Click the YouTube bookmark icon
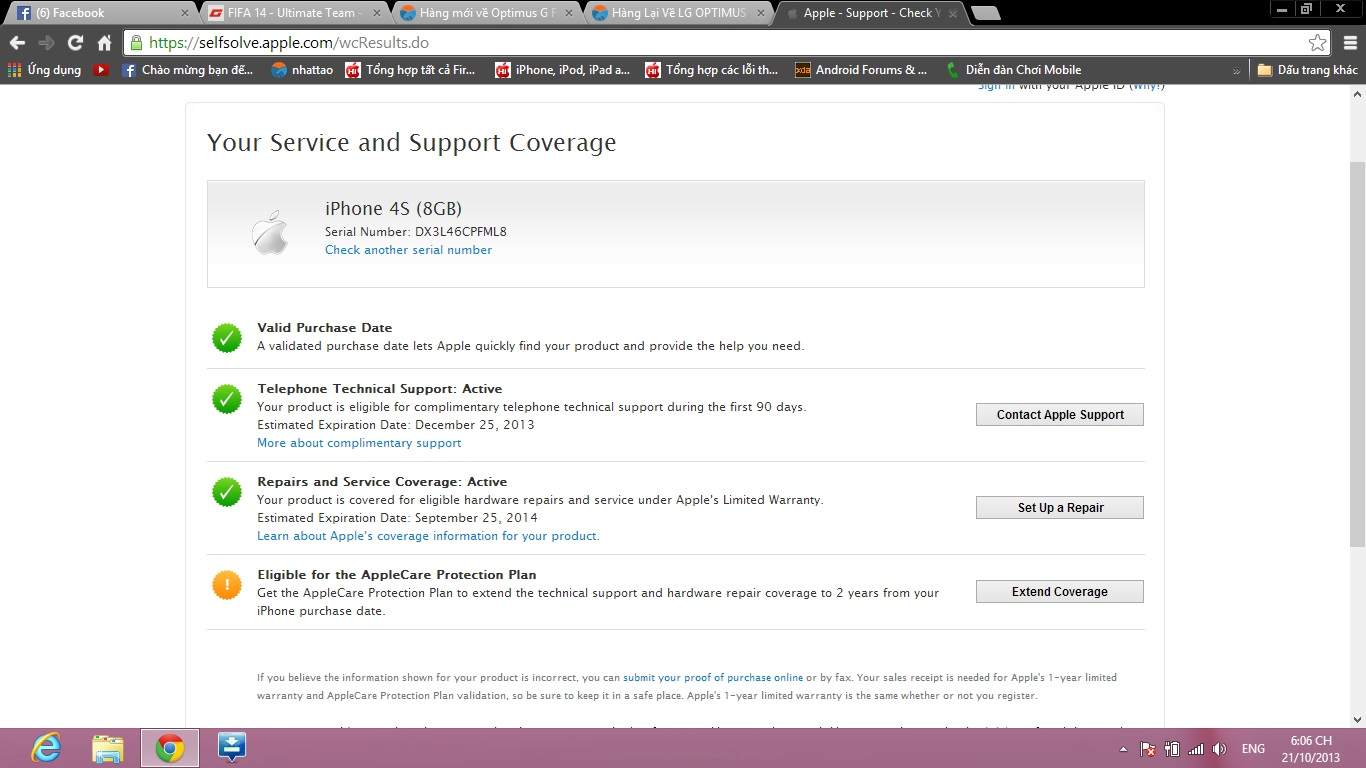Viewport: 1366px width, 768px height. coord(101,70)
